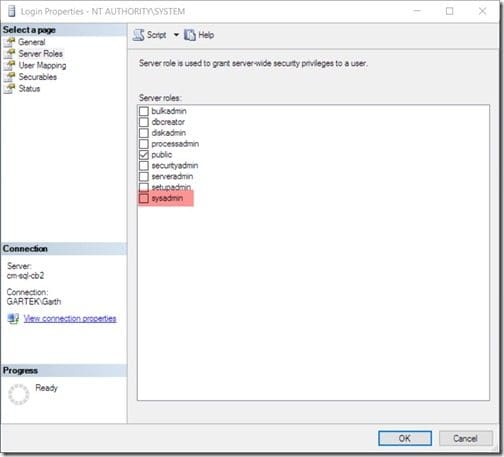Image resolution: width=504 pixels, height=457 pixels.
Task: Tick the bulkadmin checkbox
Action: point(144,111)
